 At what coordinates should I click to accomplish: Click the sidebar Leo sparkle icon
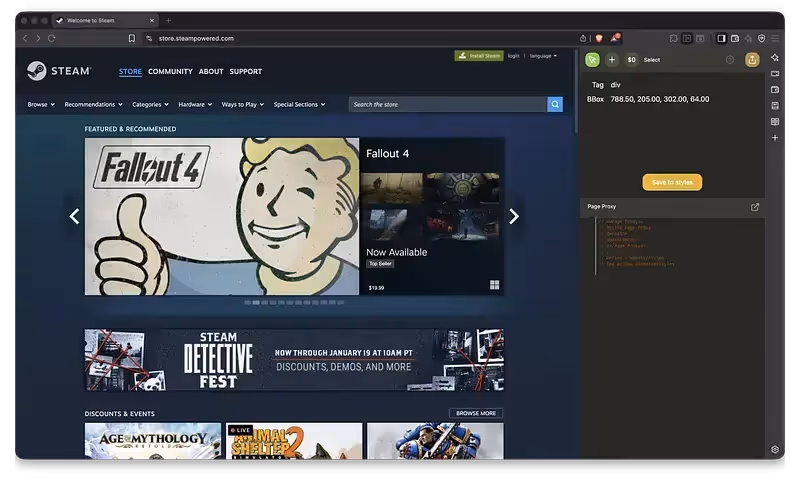[x=775, y=57]
